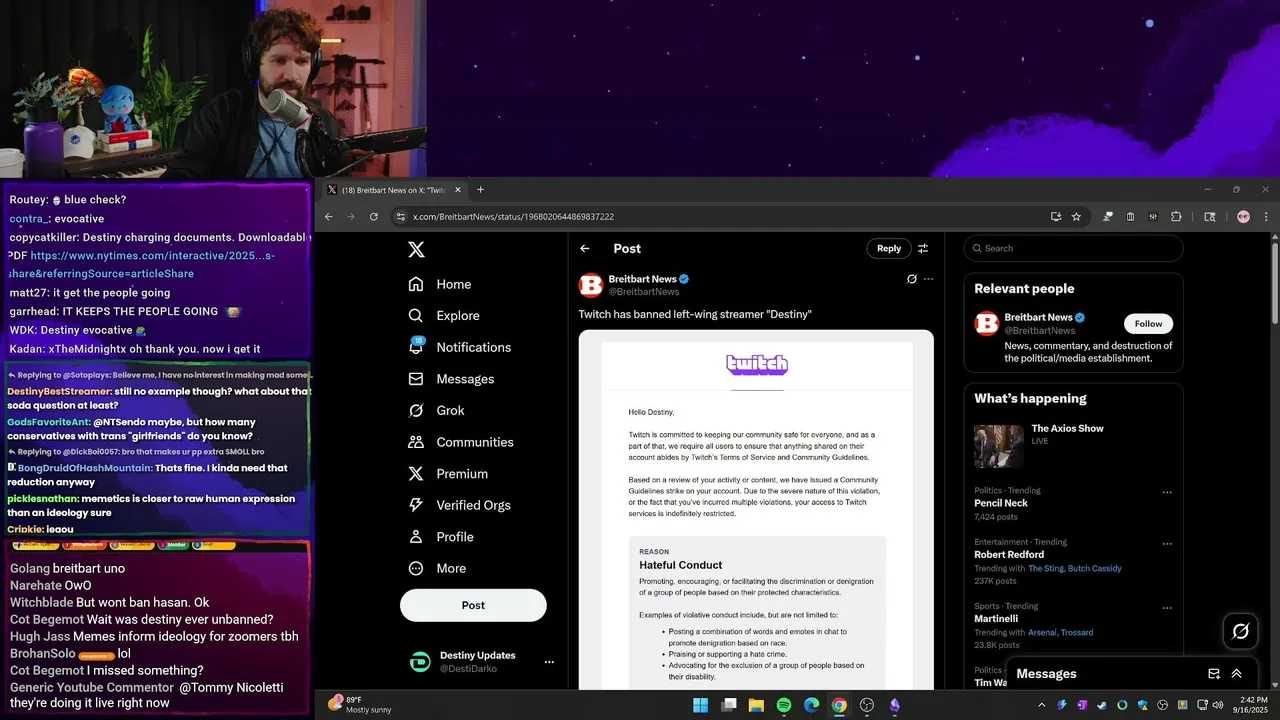Open the Extensions puzzle icon
The height and width of the screenshot is (720, 1280).
(1176, 216)
